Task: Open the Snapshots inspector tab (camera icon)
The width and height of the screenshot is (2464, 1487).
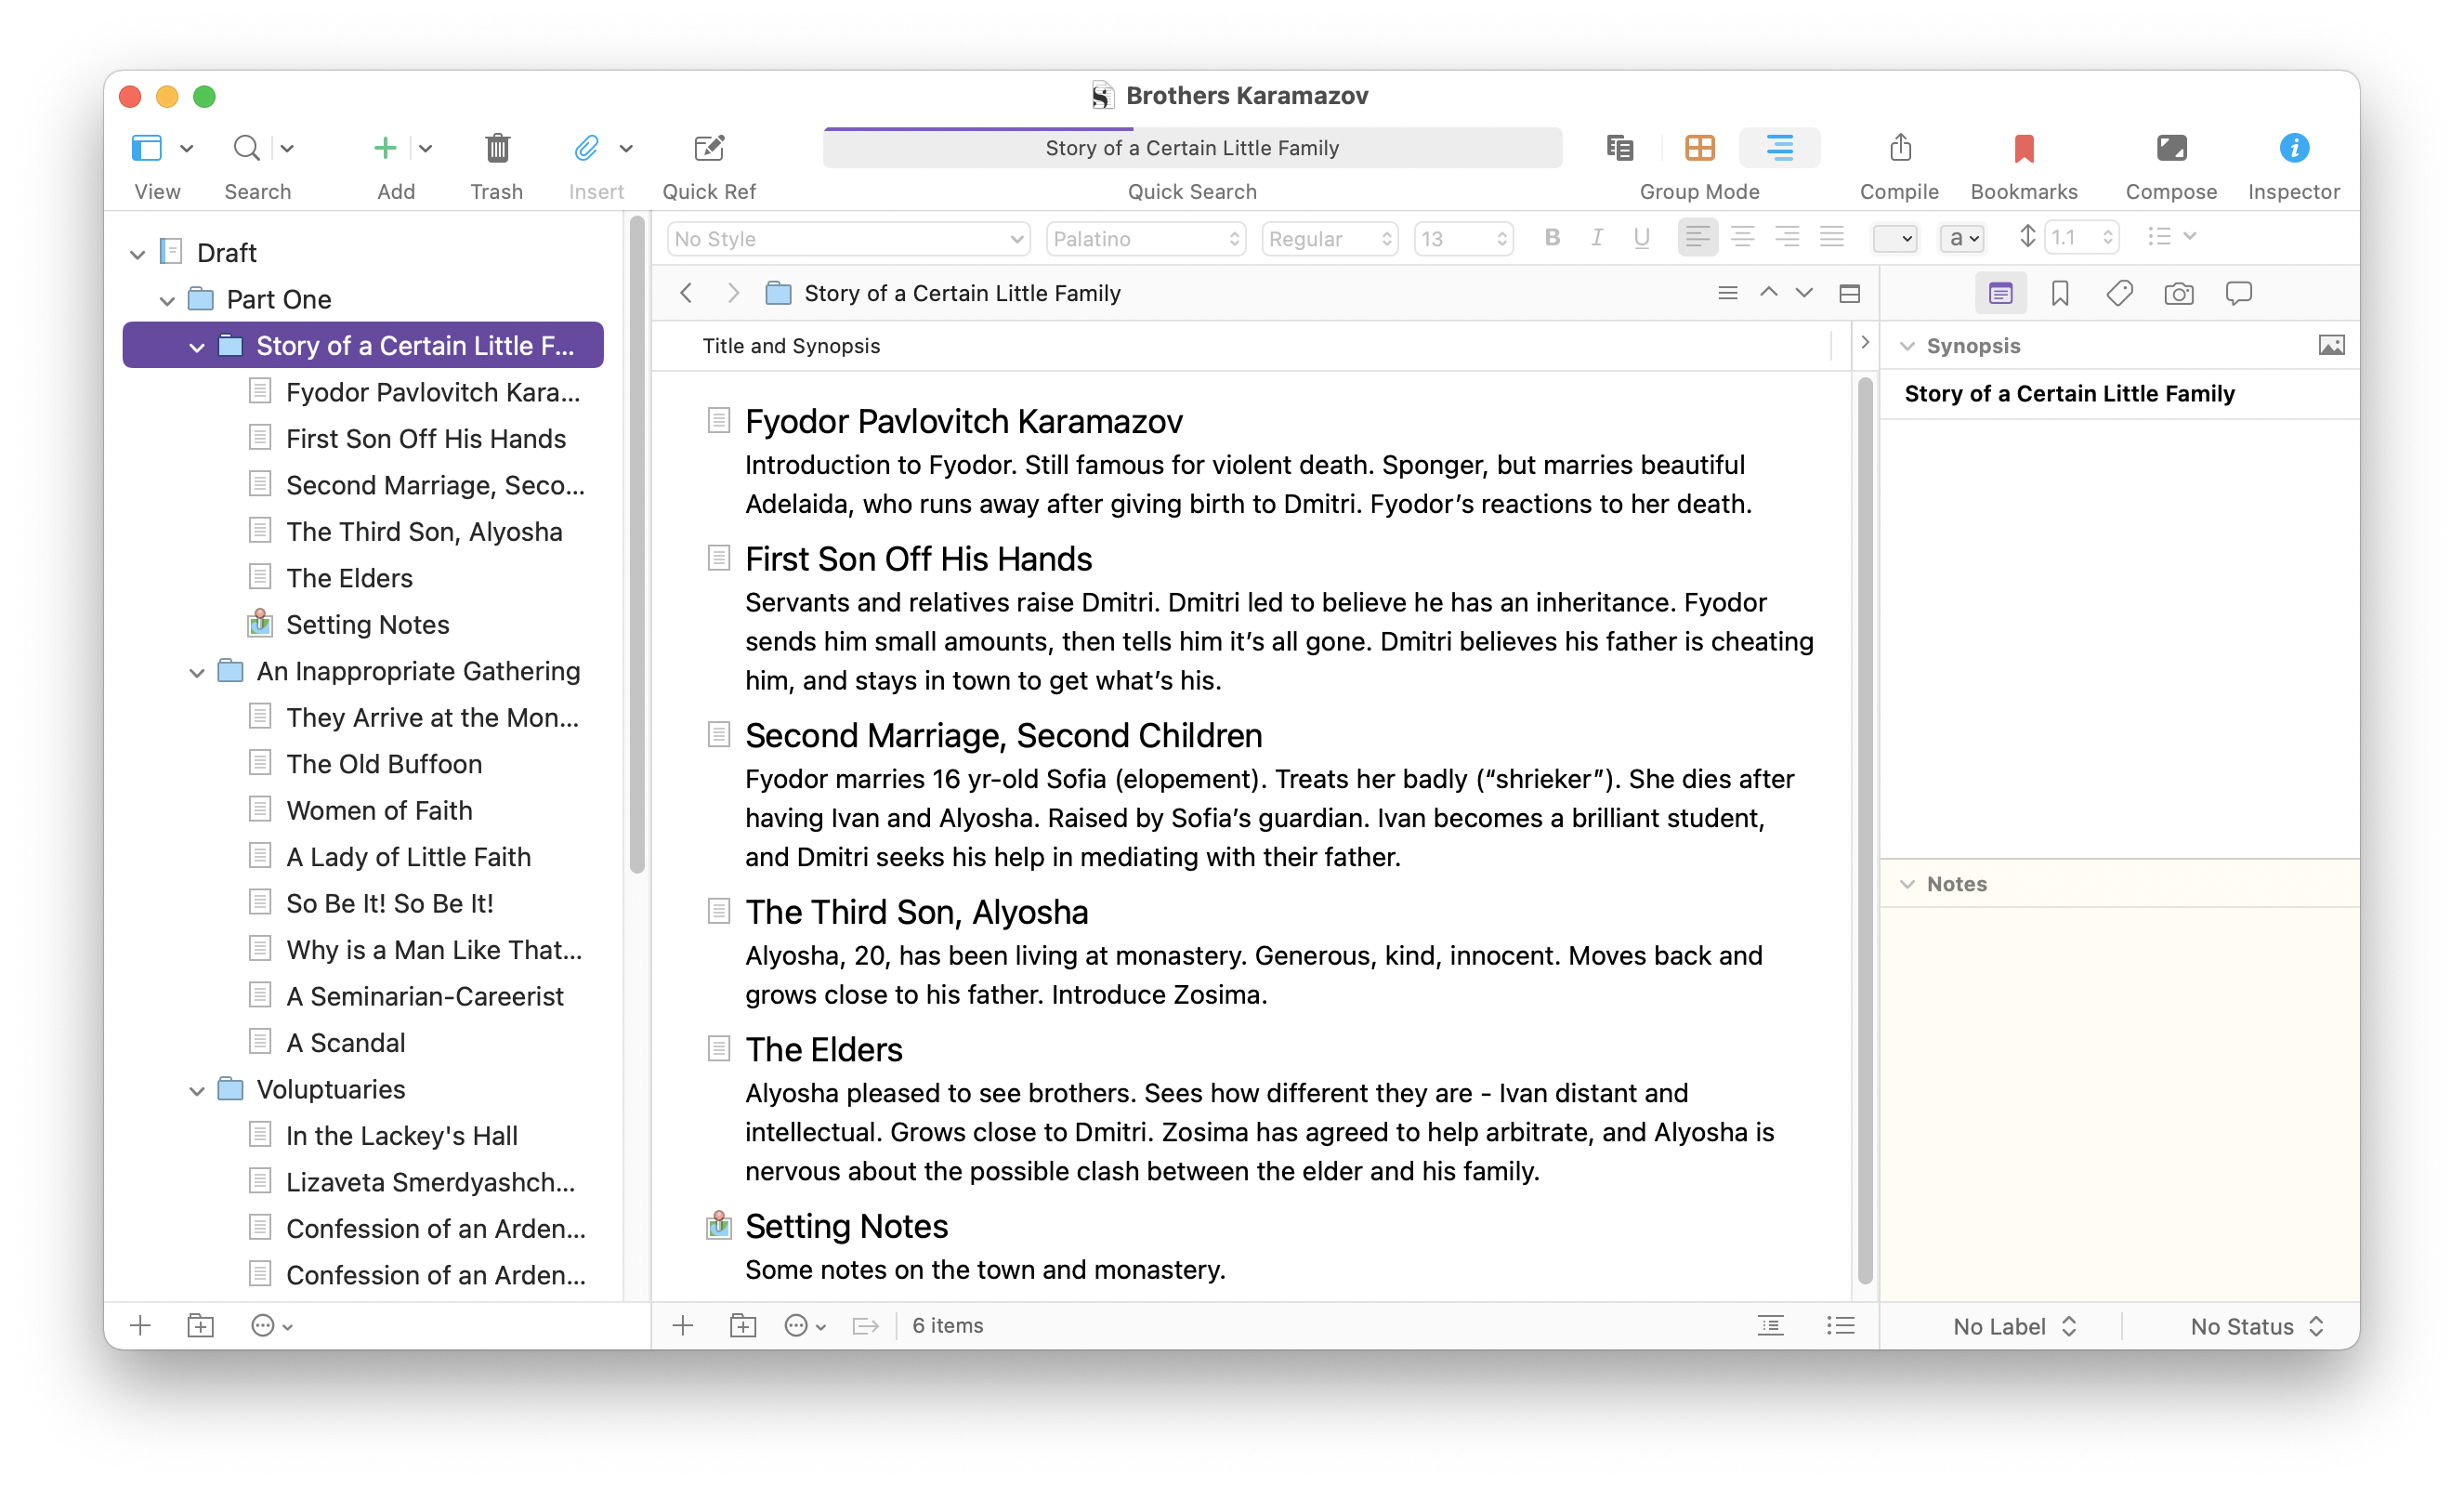Action: point(2178,293)
